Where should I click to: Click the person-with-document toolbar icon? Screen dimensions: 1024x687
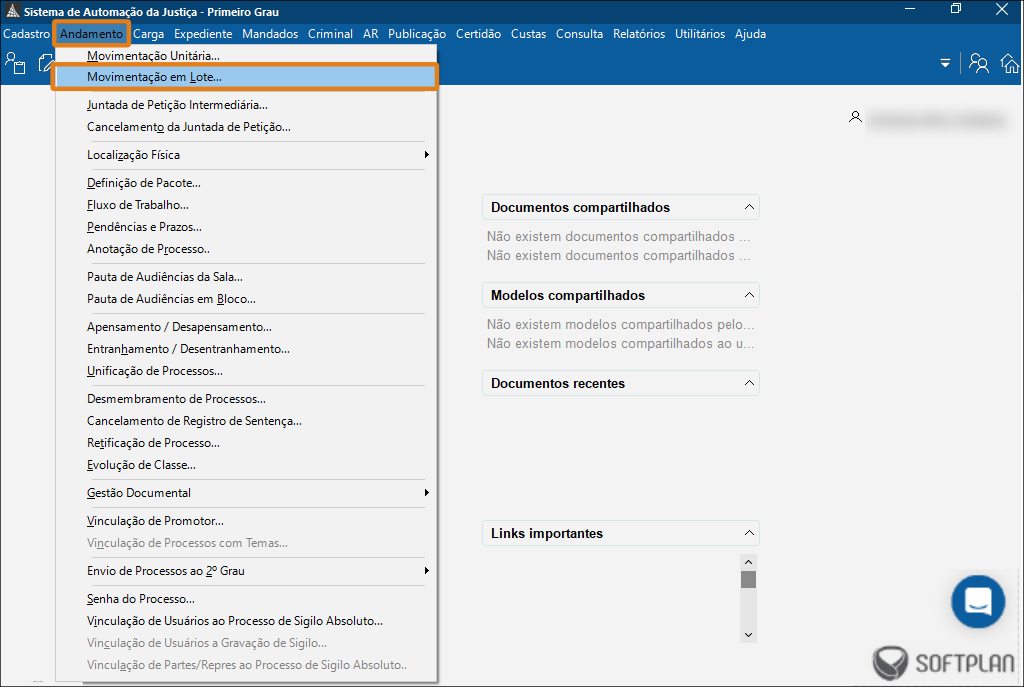pos(15,63)
